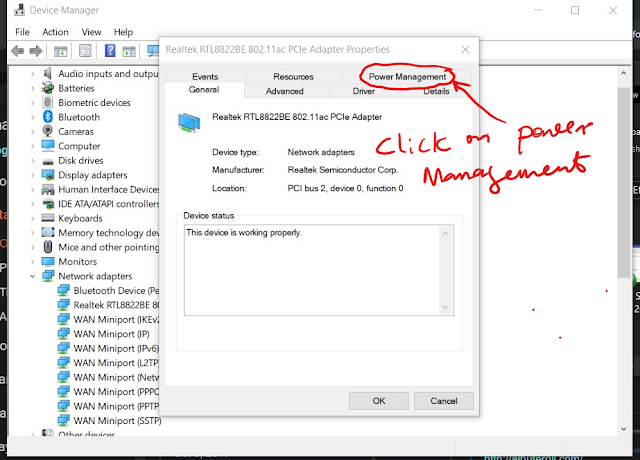Click the IDE ATA/ATAPI controllers icon
The width and height of the screenshot is (640, 460).
coord(48,204)
